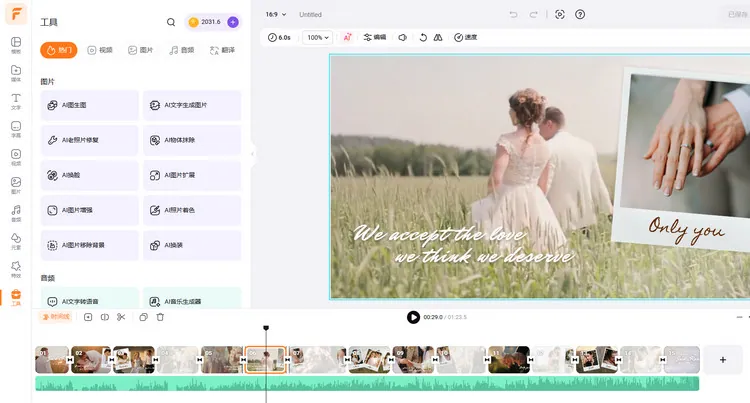Click the timeline playhead marker

click(x=266, y=328)
